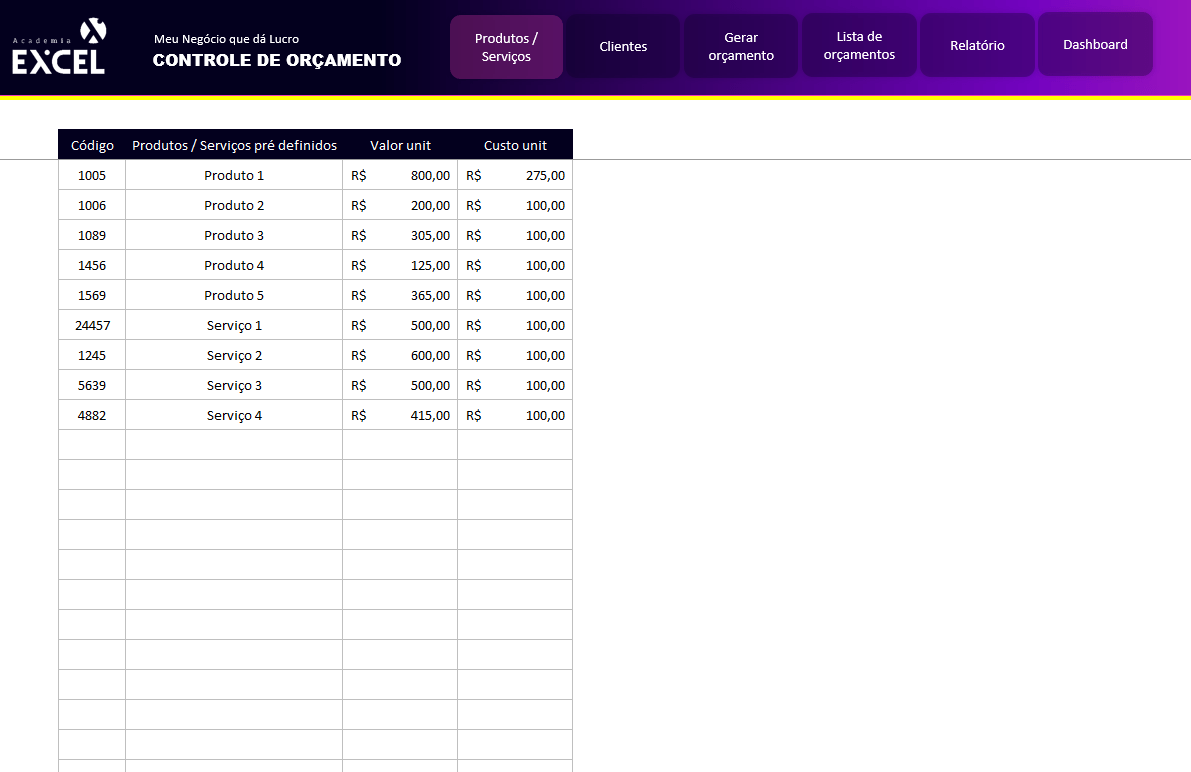The width and height of the screenshot is (1191, 772).
Task: Click the Produto 5 name cell
Action: (234, 296)
